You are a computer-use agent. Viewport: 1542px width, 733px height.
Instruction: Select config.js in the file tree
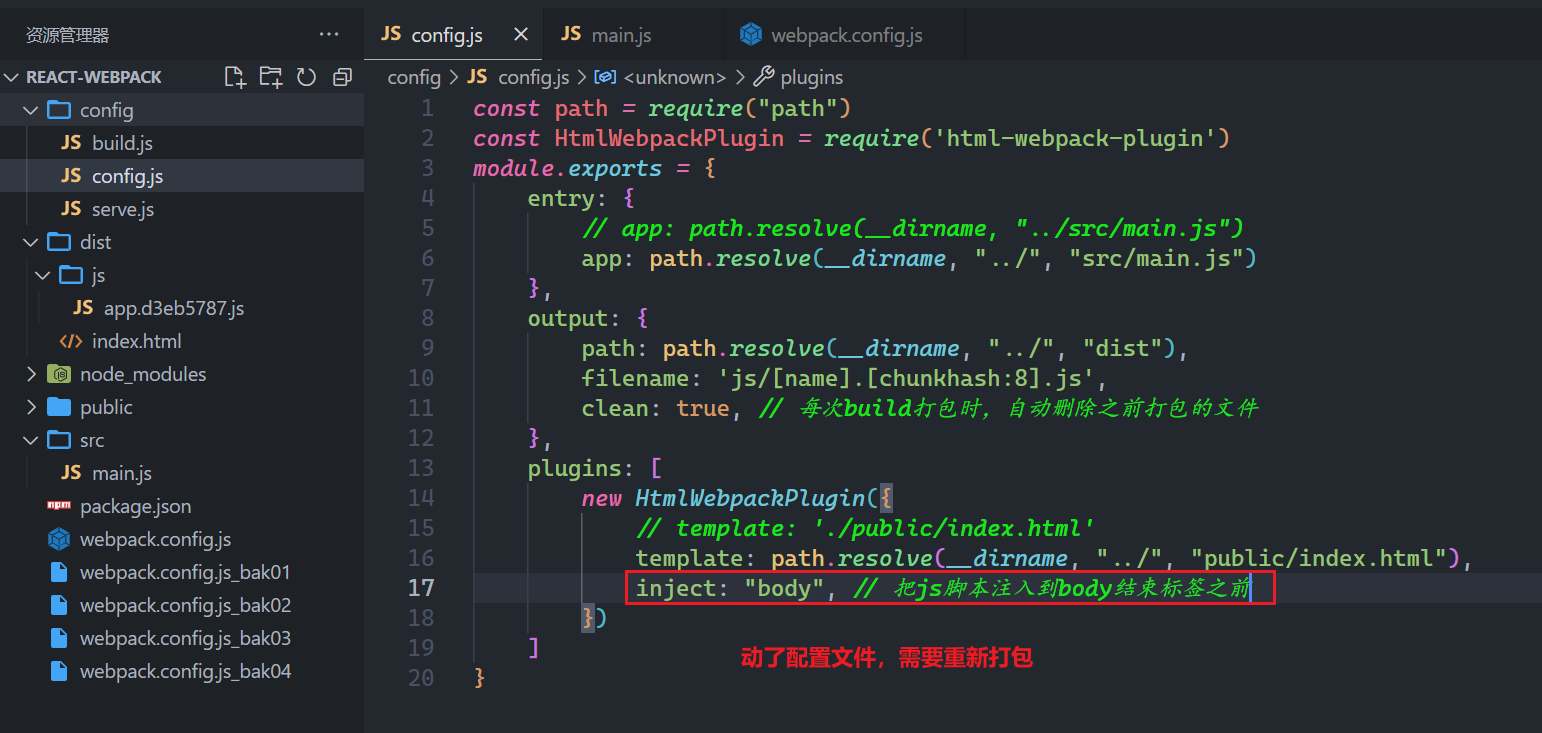coord(182,176)
